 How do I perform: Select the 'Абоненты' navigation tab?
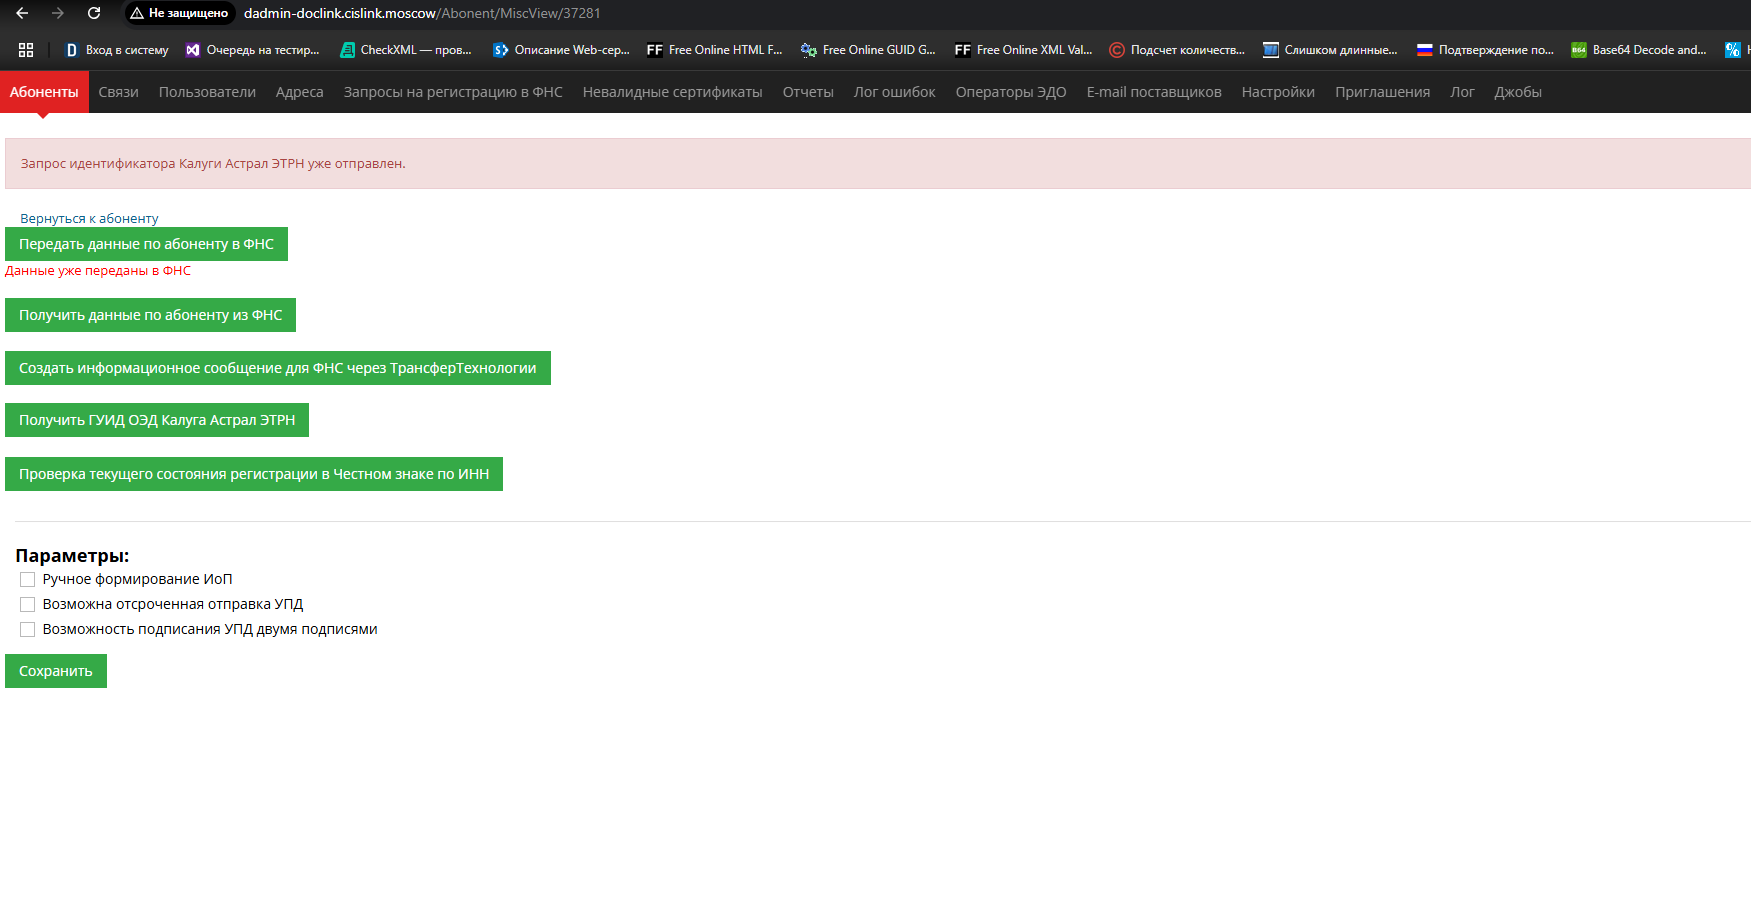click(x=44, y=92)
